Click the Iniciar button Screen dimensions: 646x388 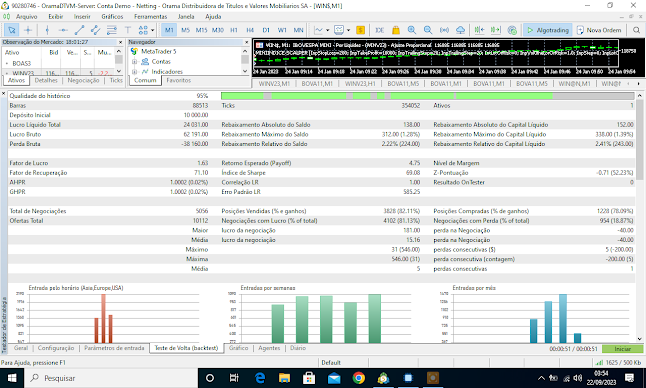click(623, 349)
